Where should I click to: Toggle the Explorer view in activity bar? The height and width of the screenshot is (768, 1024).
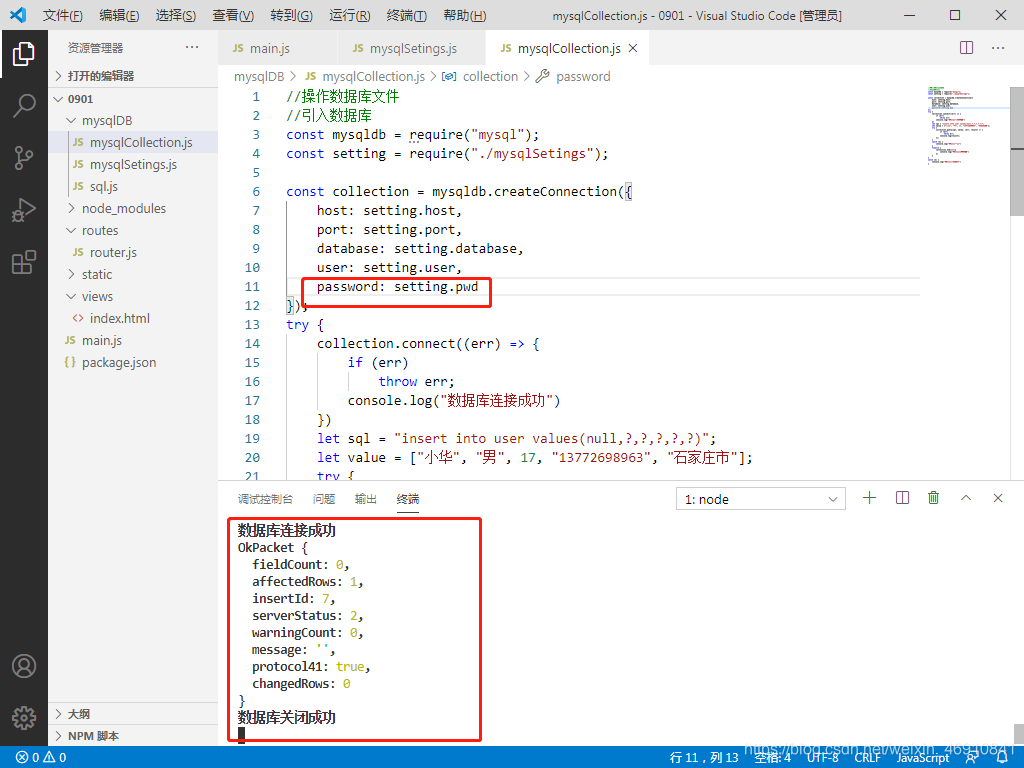click(24, 54)
